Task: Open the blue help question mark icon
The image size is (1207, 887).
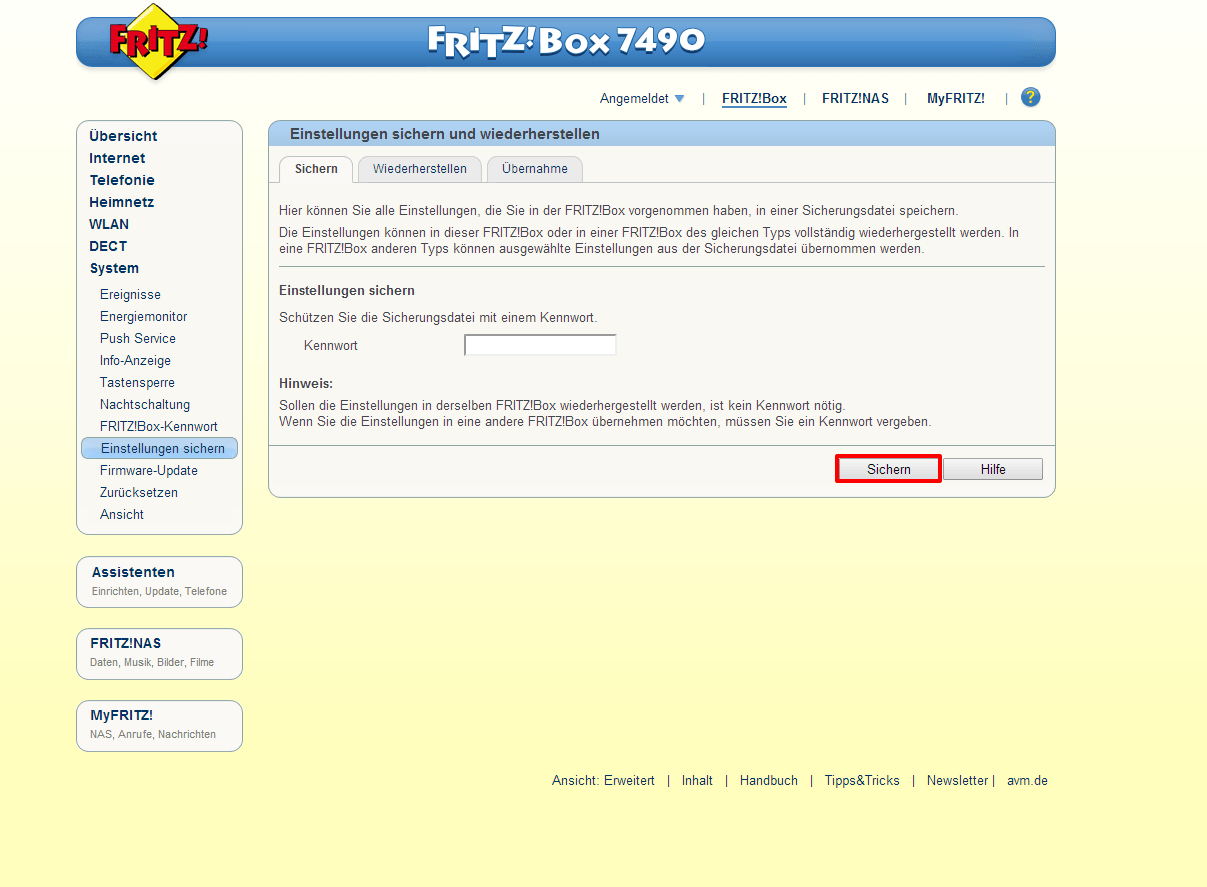Action: coord(1031,97)
